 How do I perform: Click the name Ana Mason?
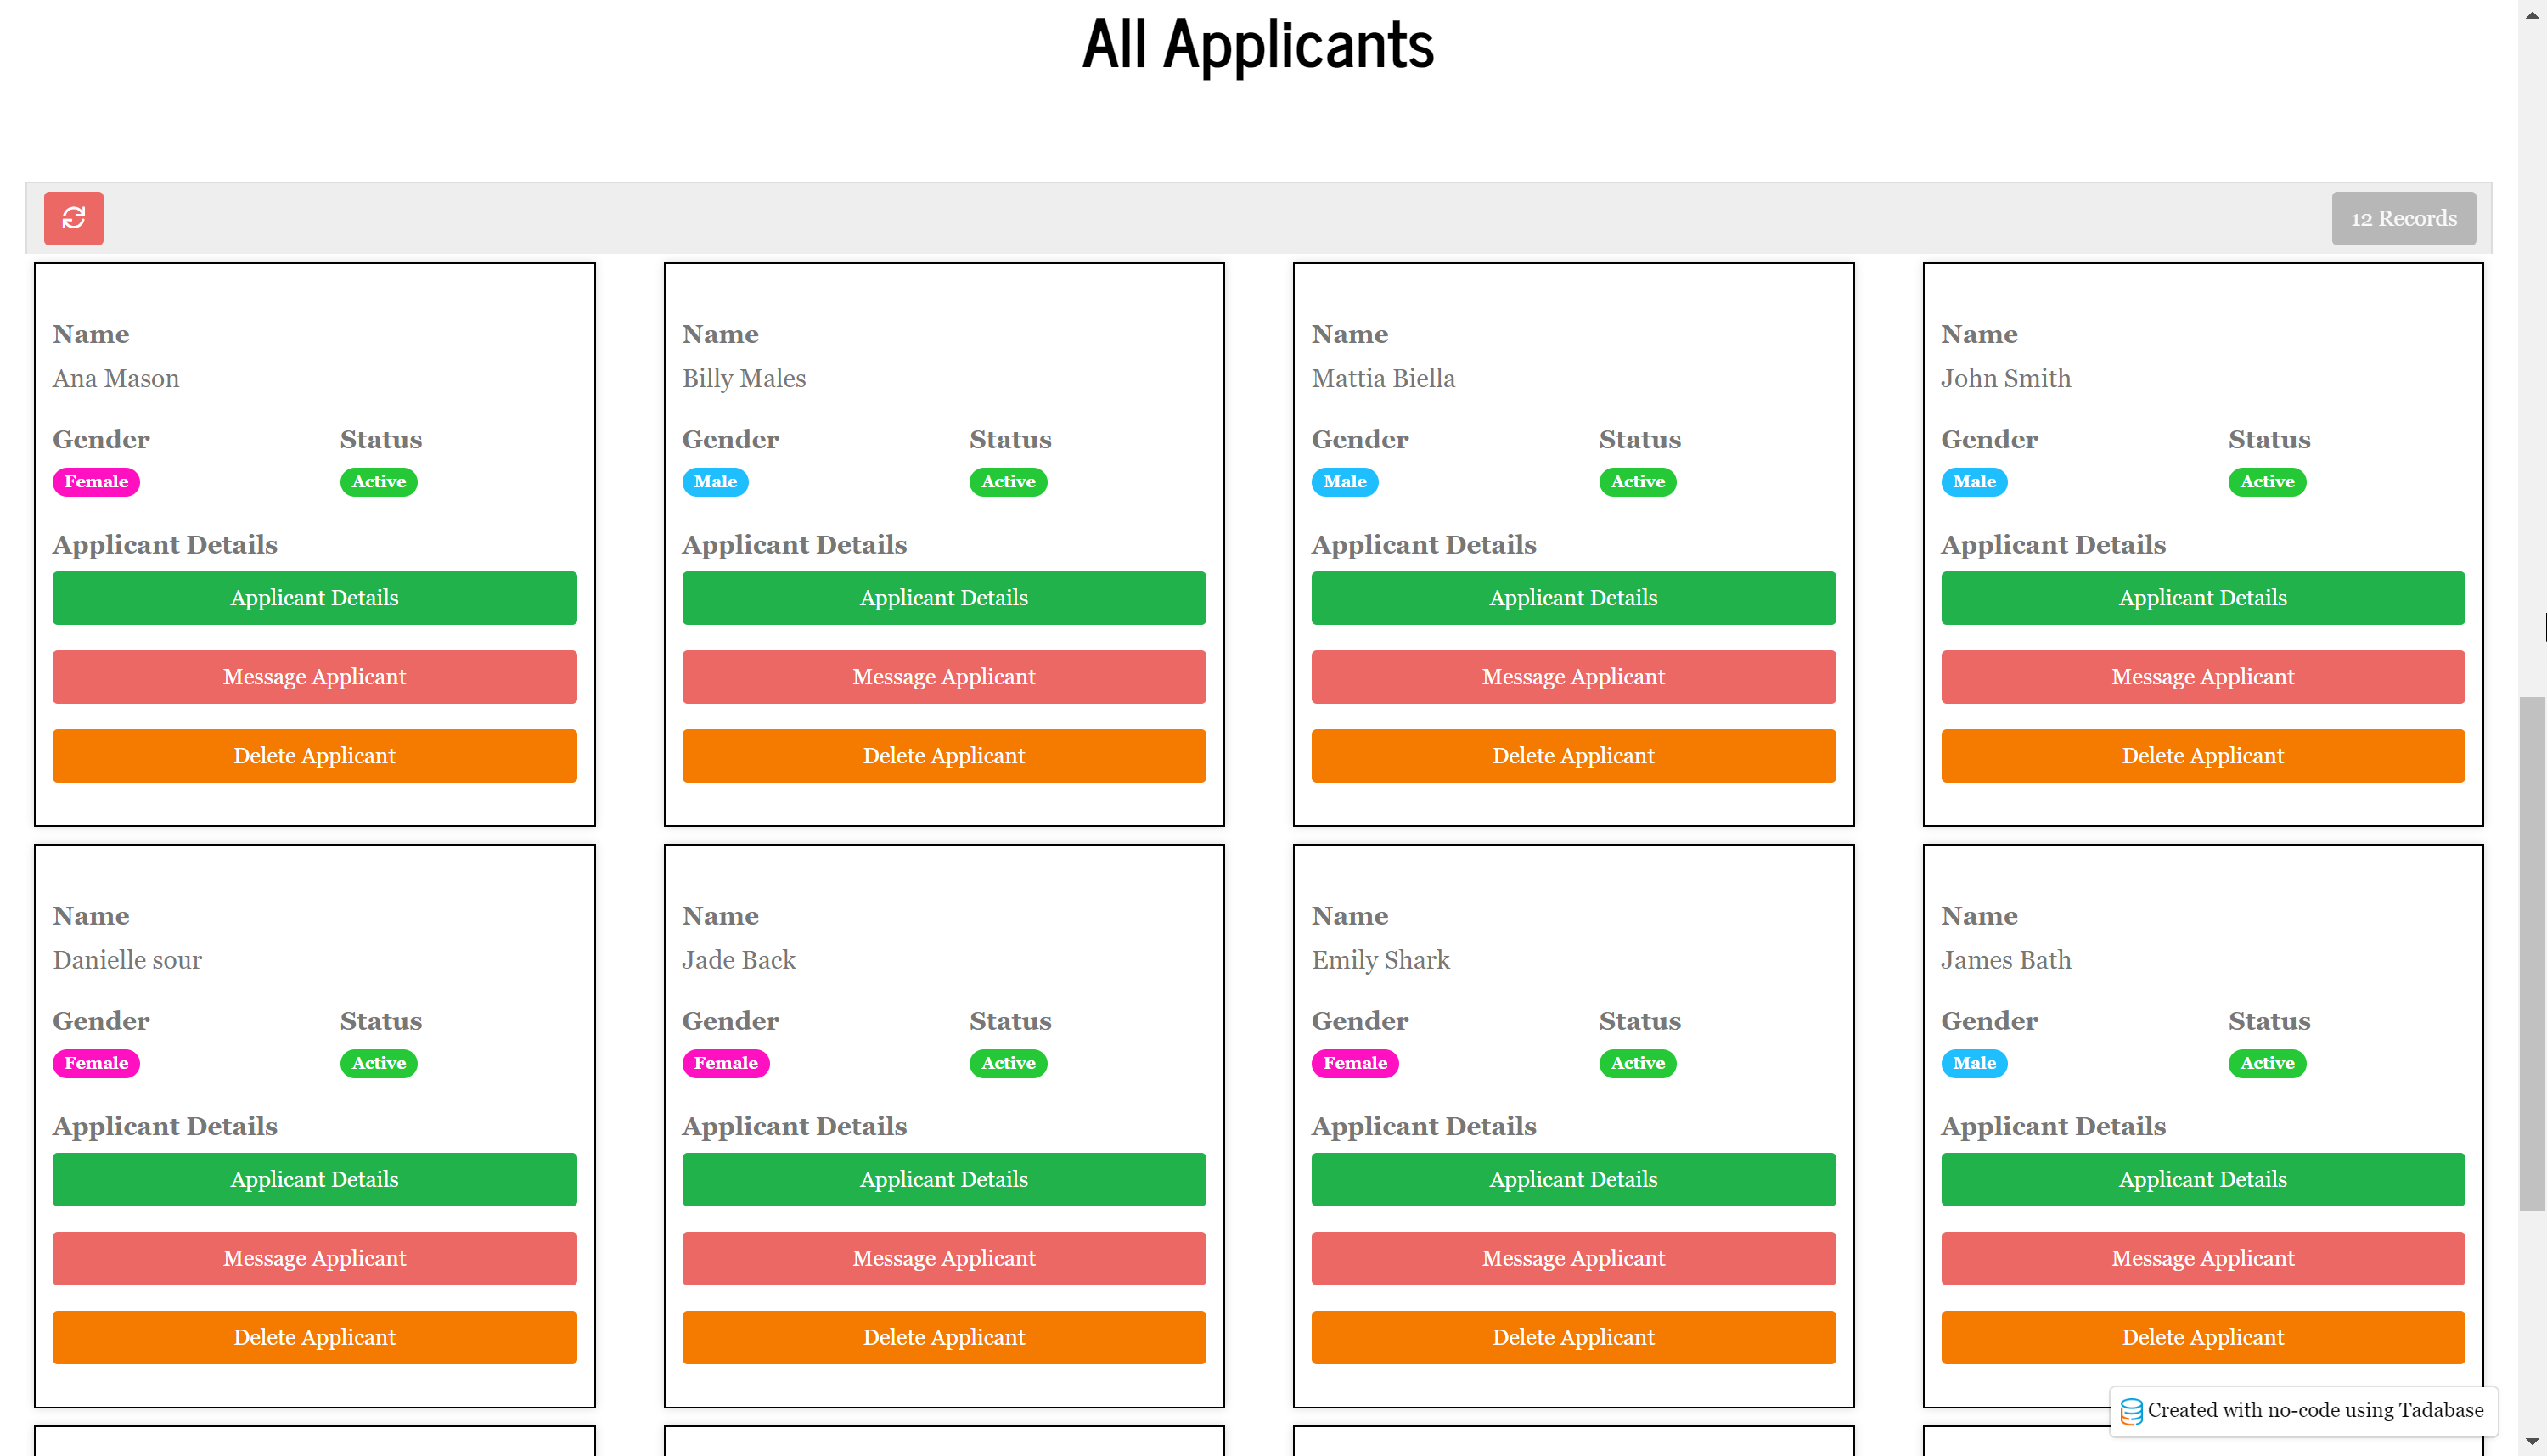tap(116, 379)
